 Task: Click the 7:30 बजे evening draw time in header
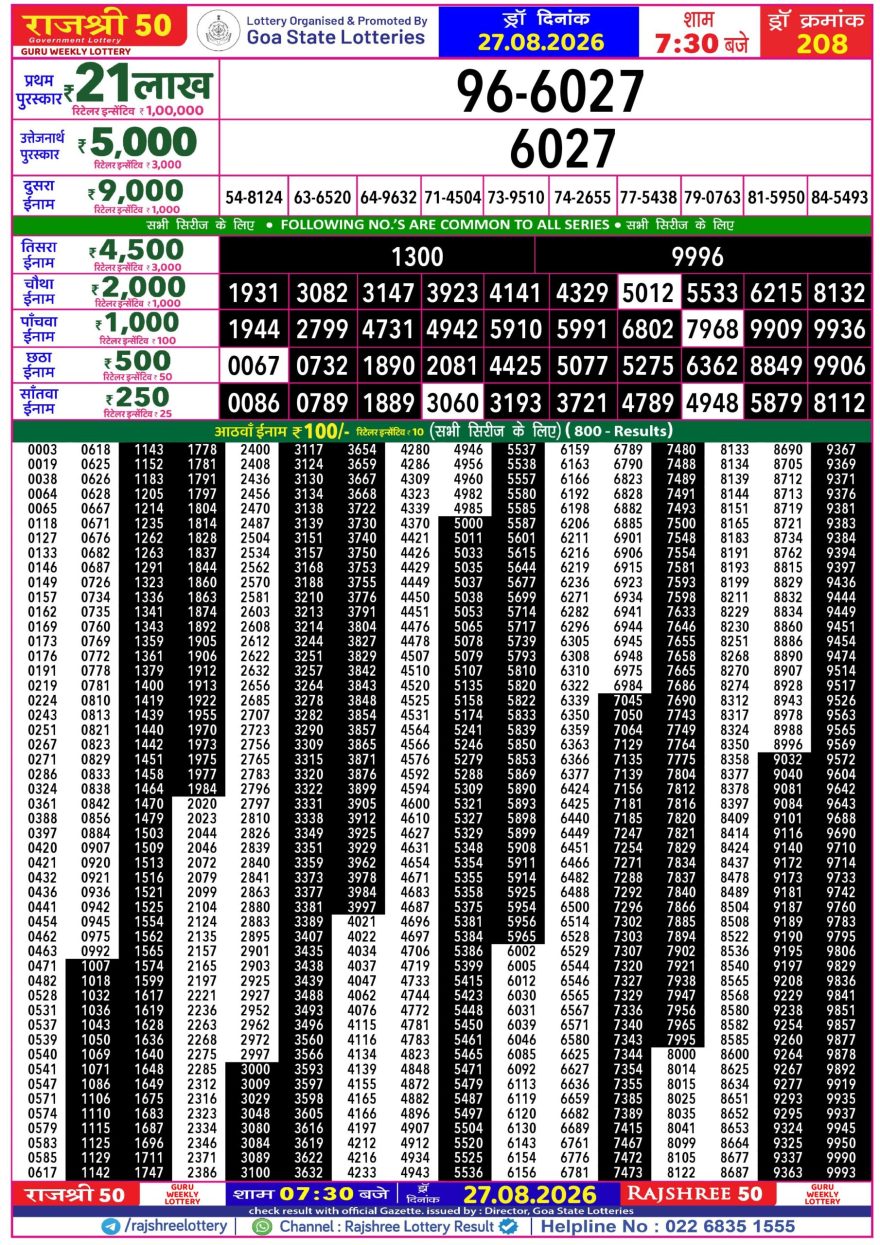(700, 45)
